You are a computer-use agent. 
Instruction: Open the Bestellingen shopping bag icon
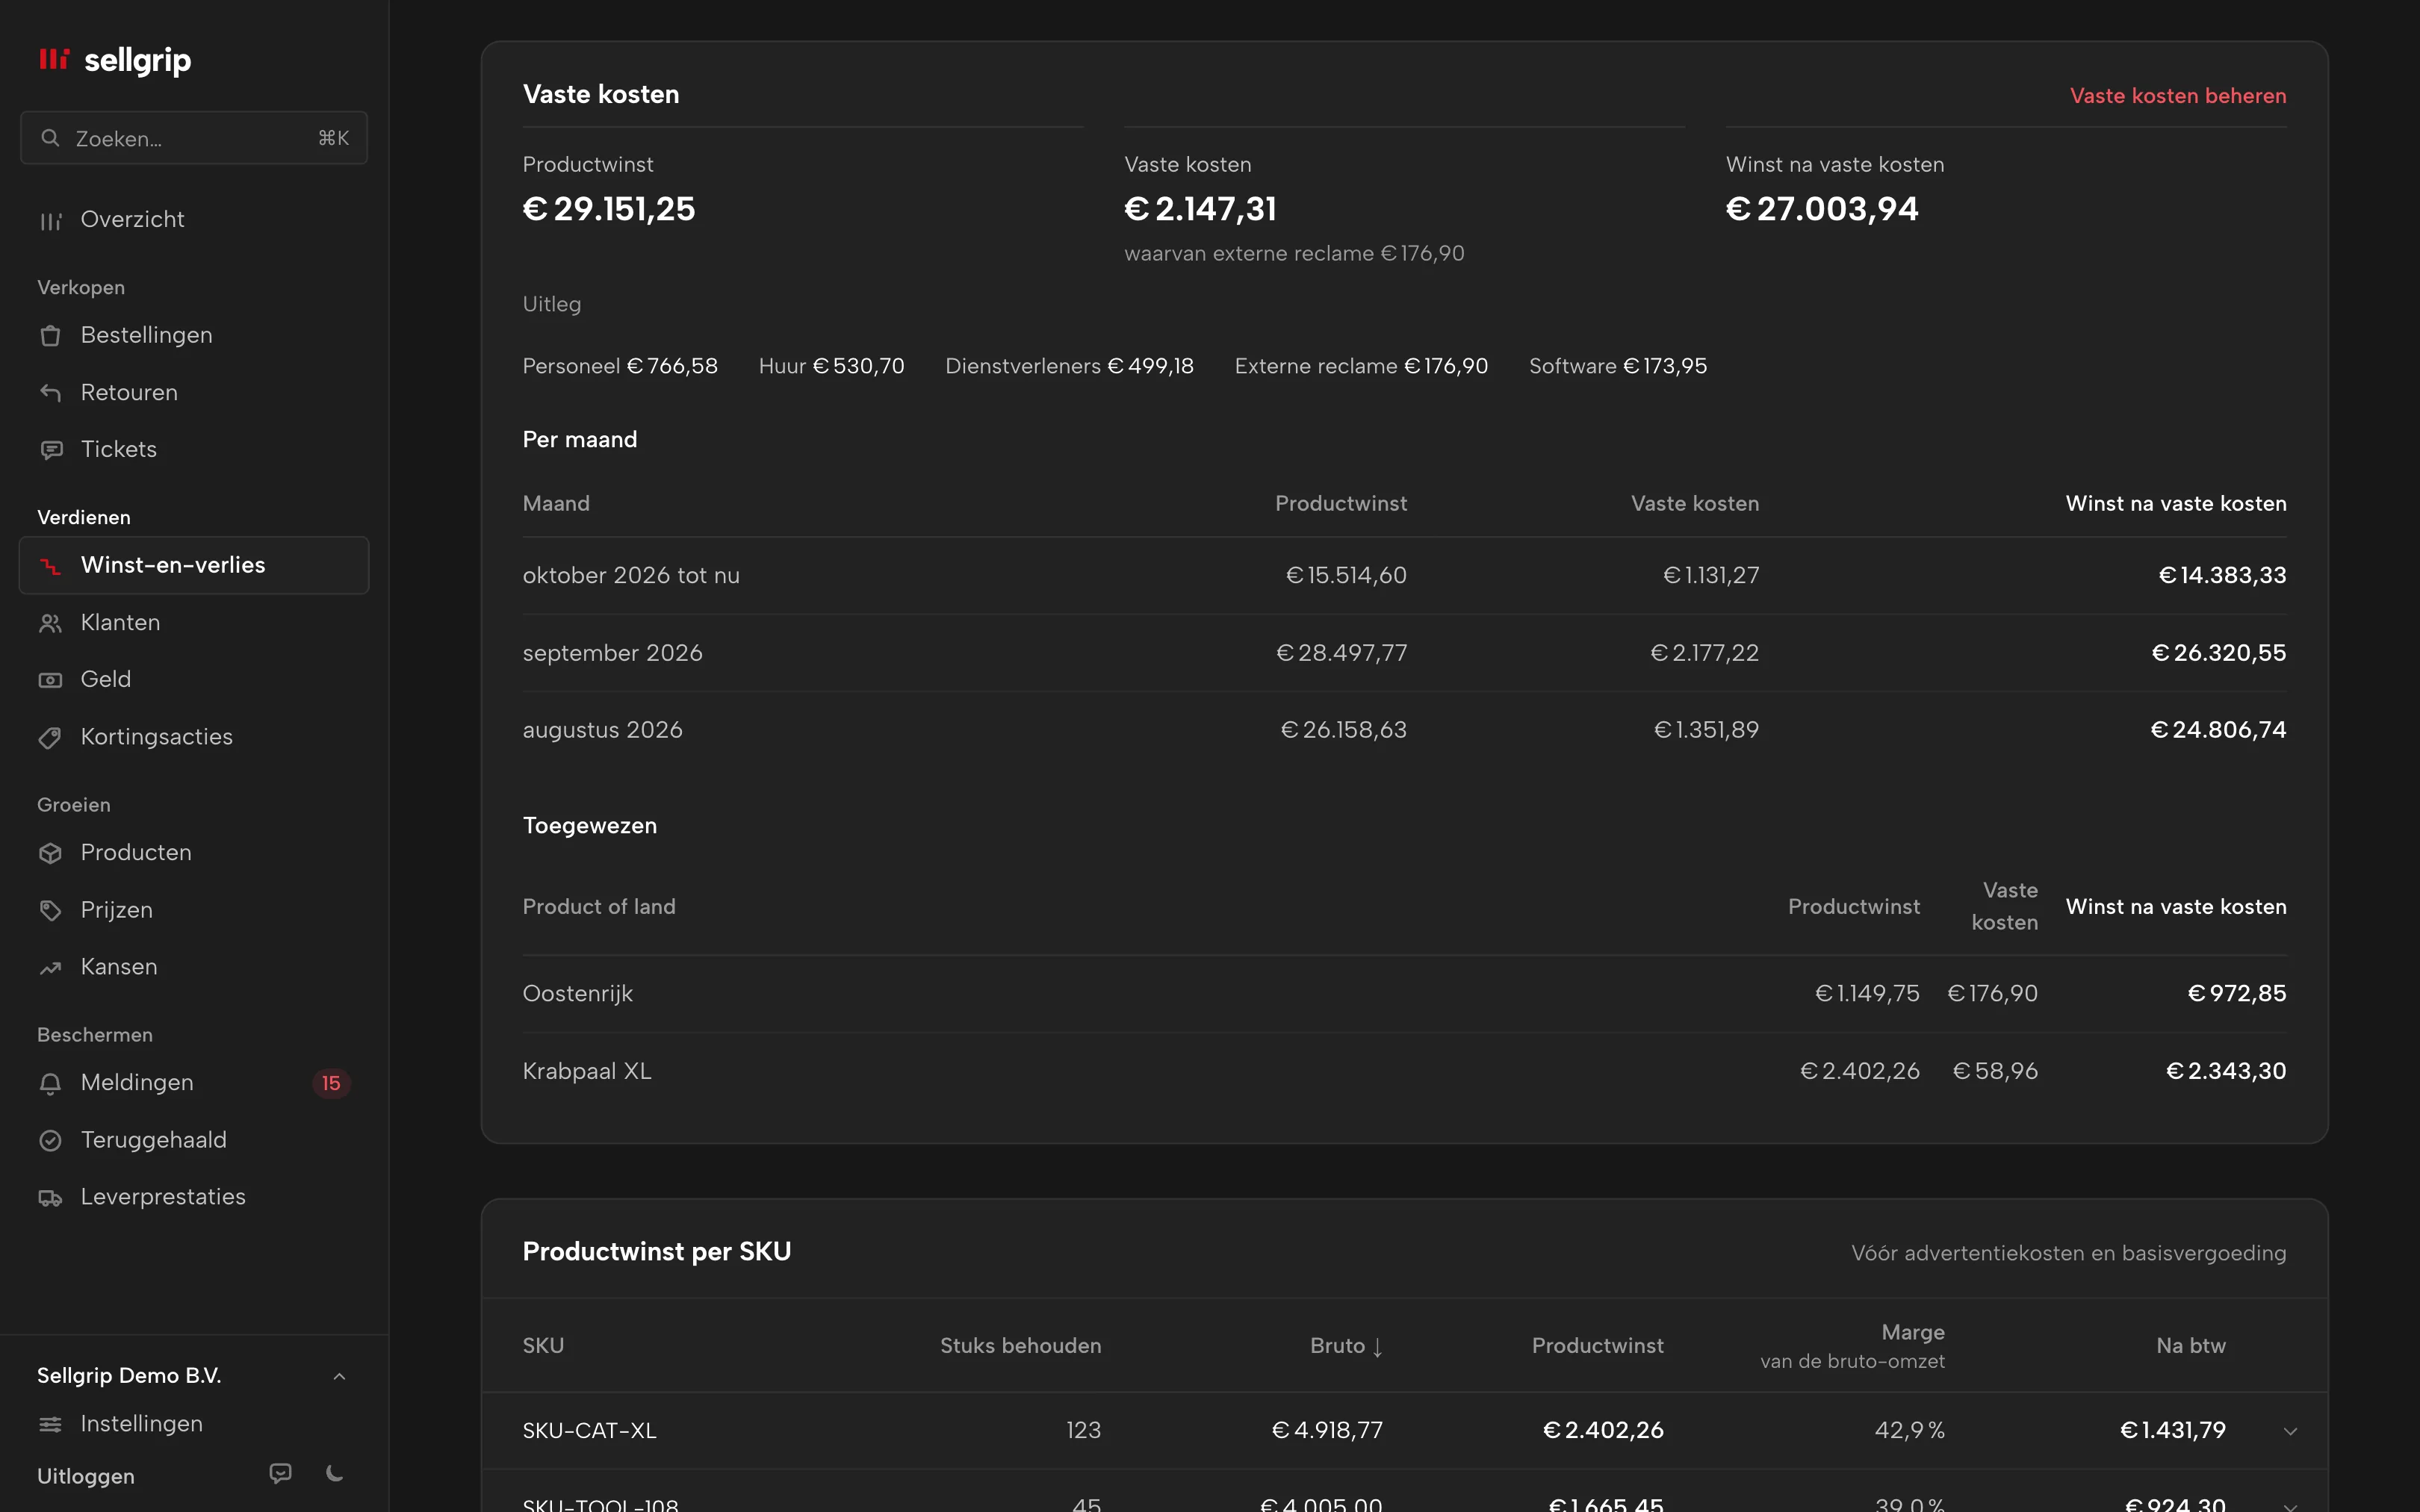click(50, 336)
